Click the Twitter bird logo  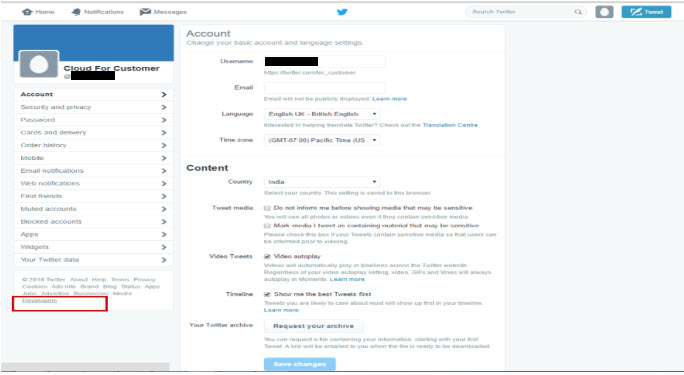[x=342, y=12]
